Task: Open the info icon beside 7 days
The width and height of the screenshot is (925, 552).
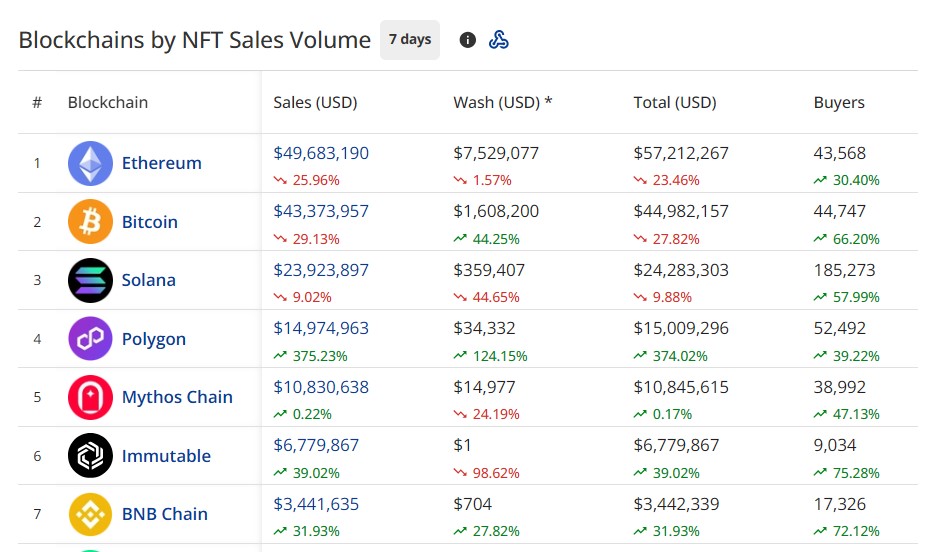Action: coord(467,40)
